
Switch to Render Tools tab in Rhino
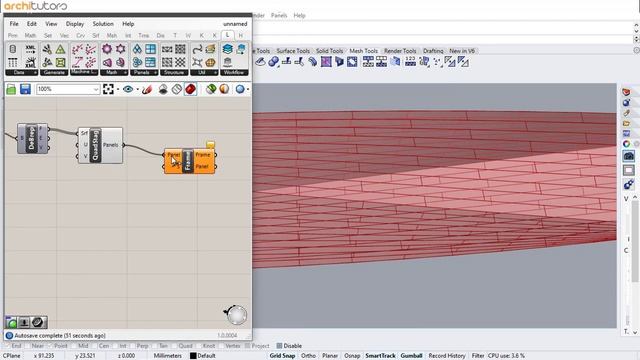click(x=400, y=51)
